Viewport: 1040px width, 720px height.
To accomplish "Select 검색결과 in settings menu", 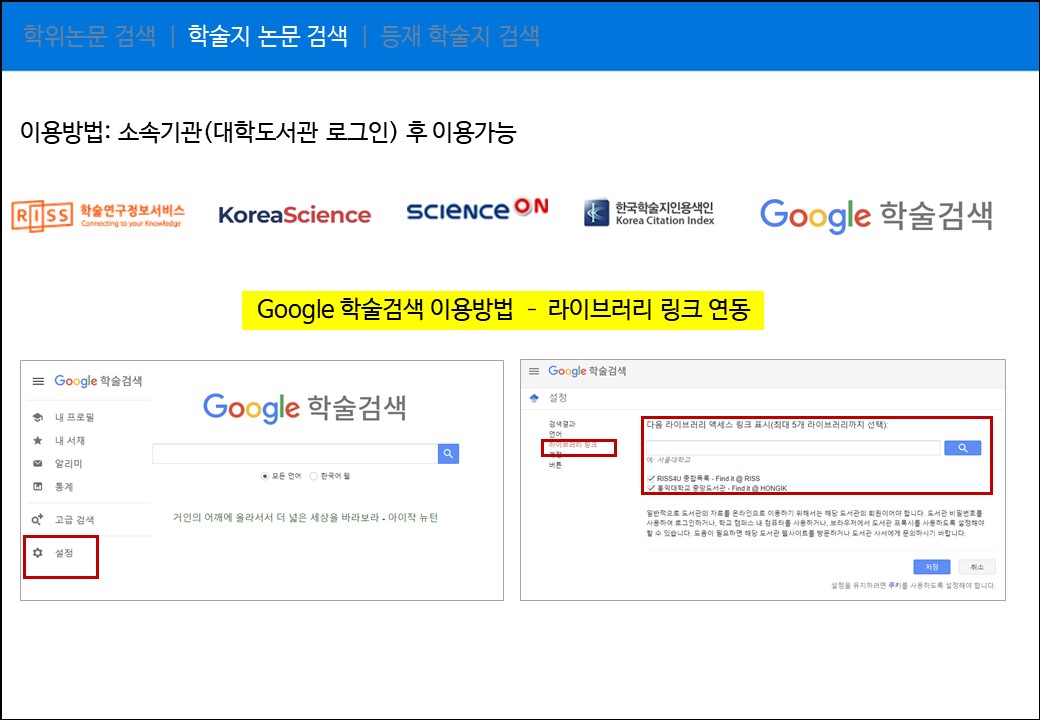I will 562,424.
